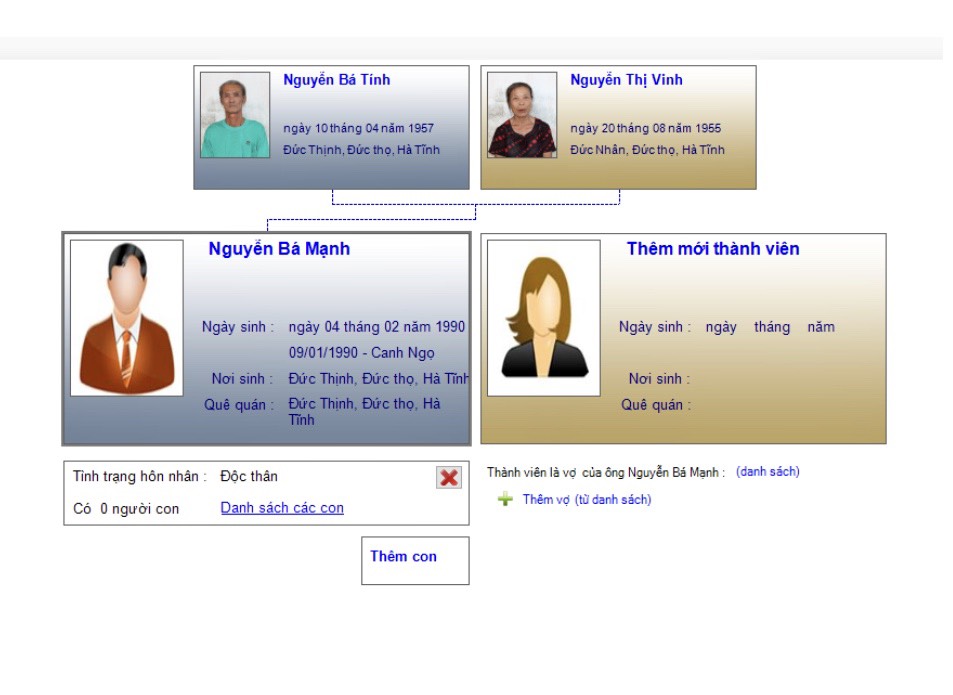This screenshot has width=953, height=695.
Task: Select the Nguyễn Bá Mạnh name heading
Action: pos(279,248)
